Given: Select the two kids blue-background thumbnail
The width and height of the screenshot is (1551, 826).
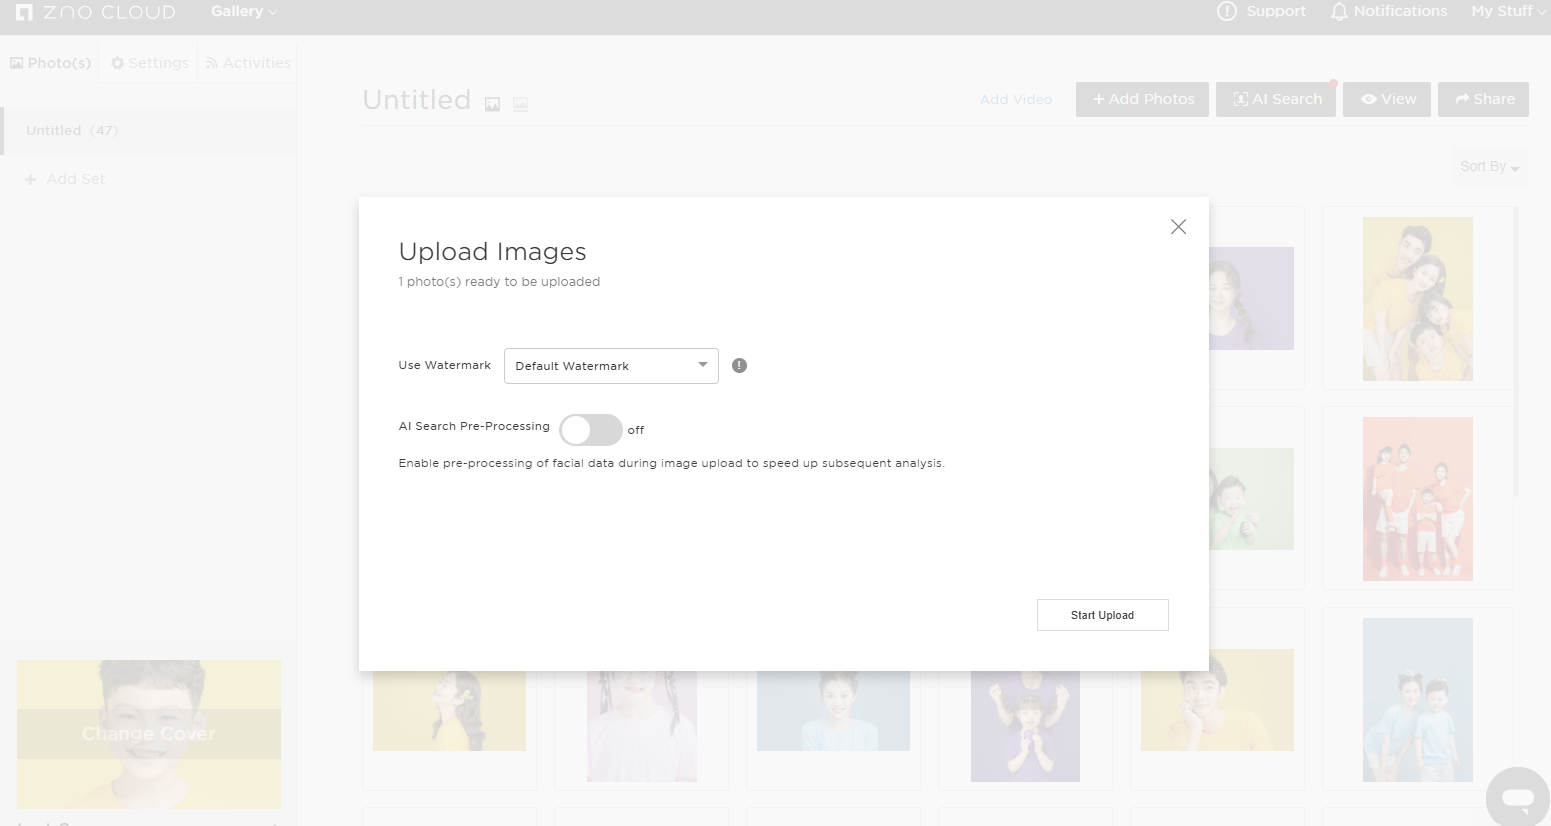Looking at the screenshot, I should [x=1417, y=700].
